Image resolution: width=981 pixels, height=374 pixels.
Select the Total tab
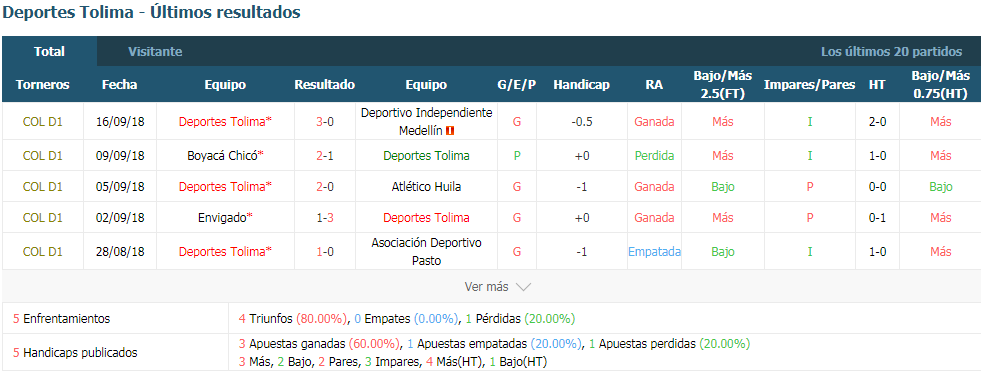[49, 52]
